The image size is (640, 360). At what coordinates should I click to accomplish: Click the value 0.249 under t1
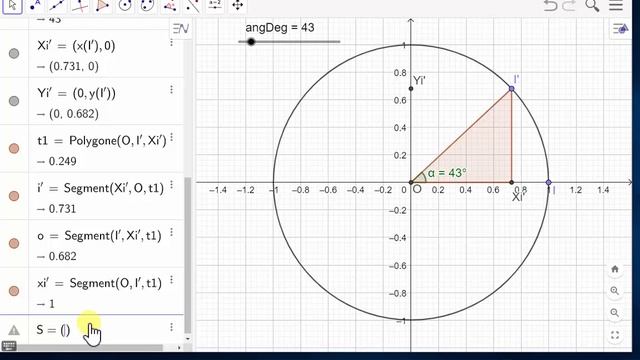click(62, 161)
